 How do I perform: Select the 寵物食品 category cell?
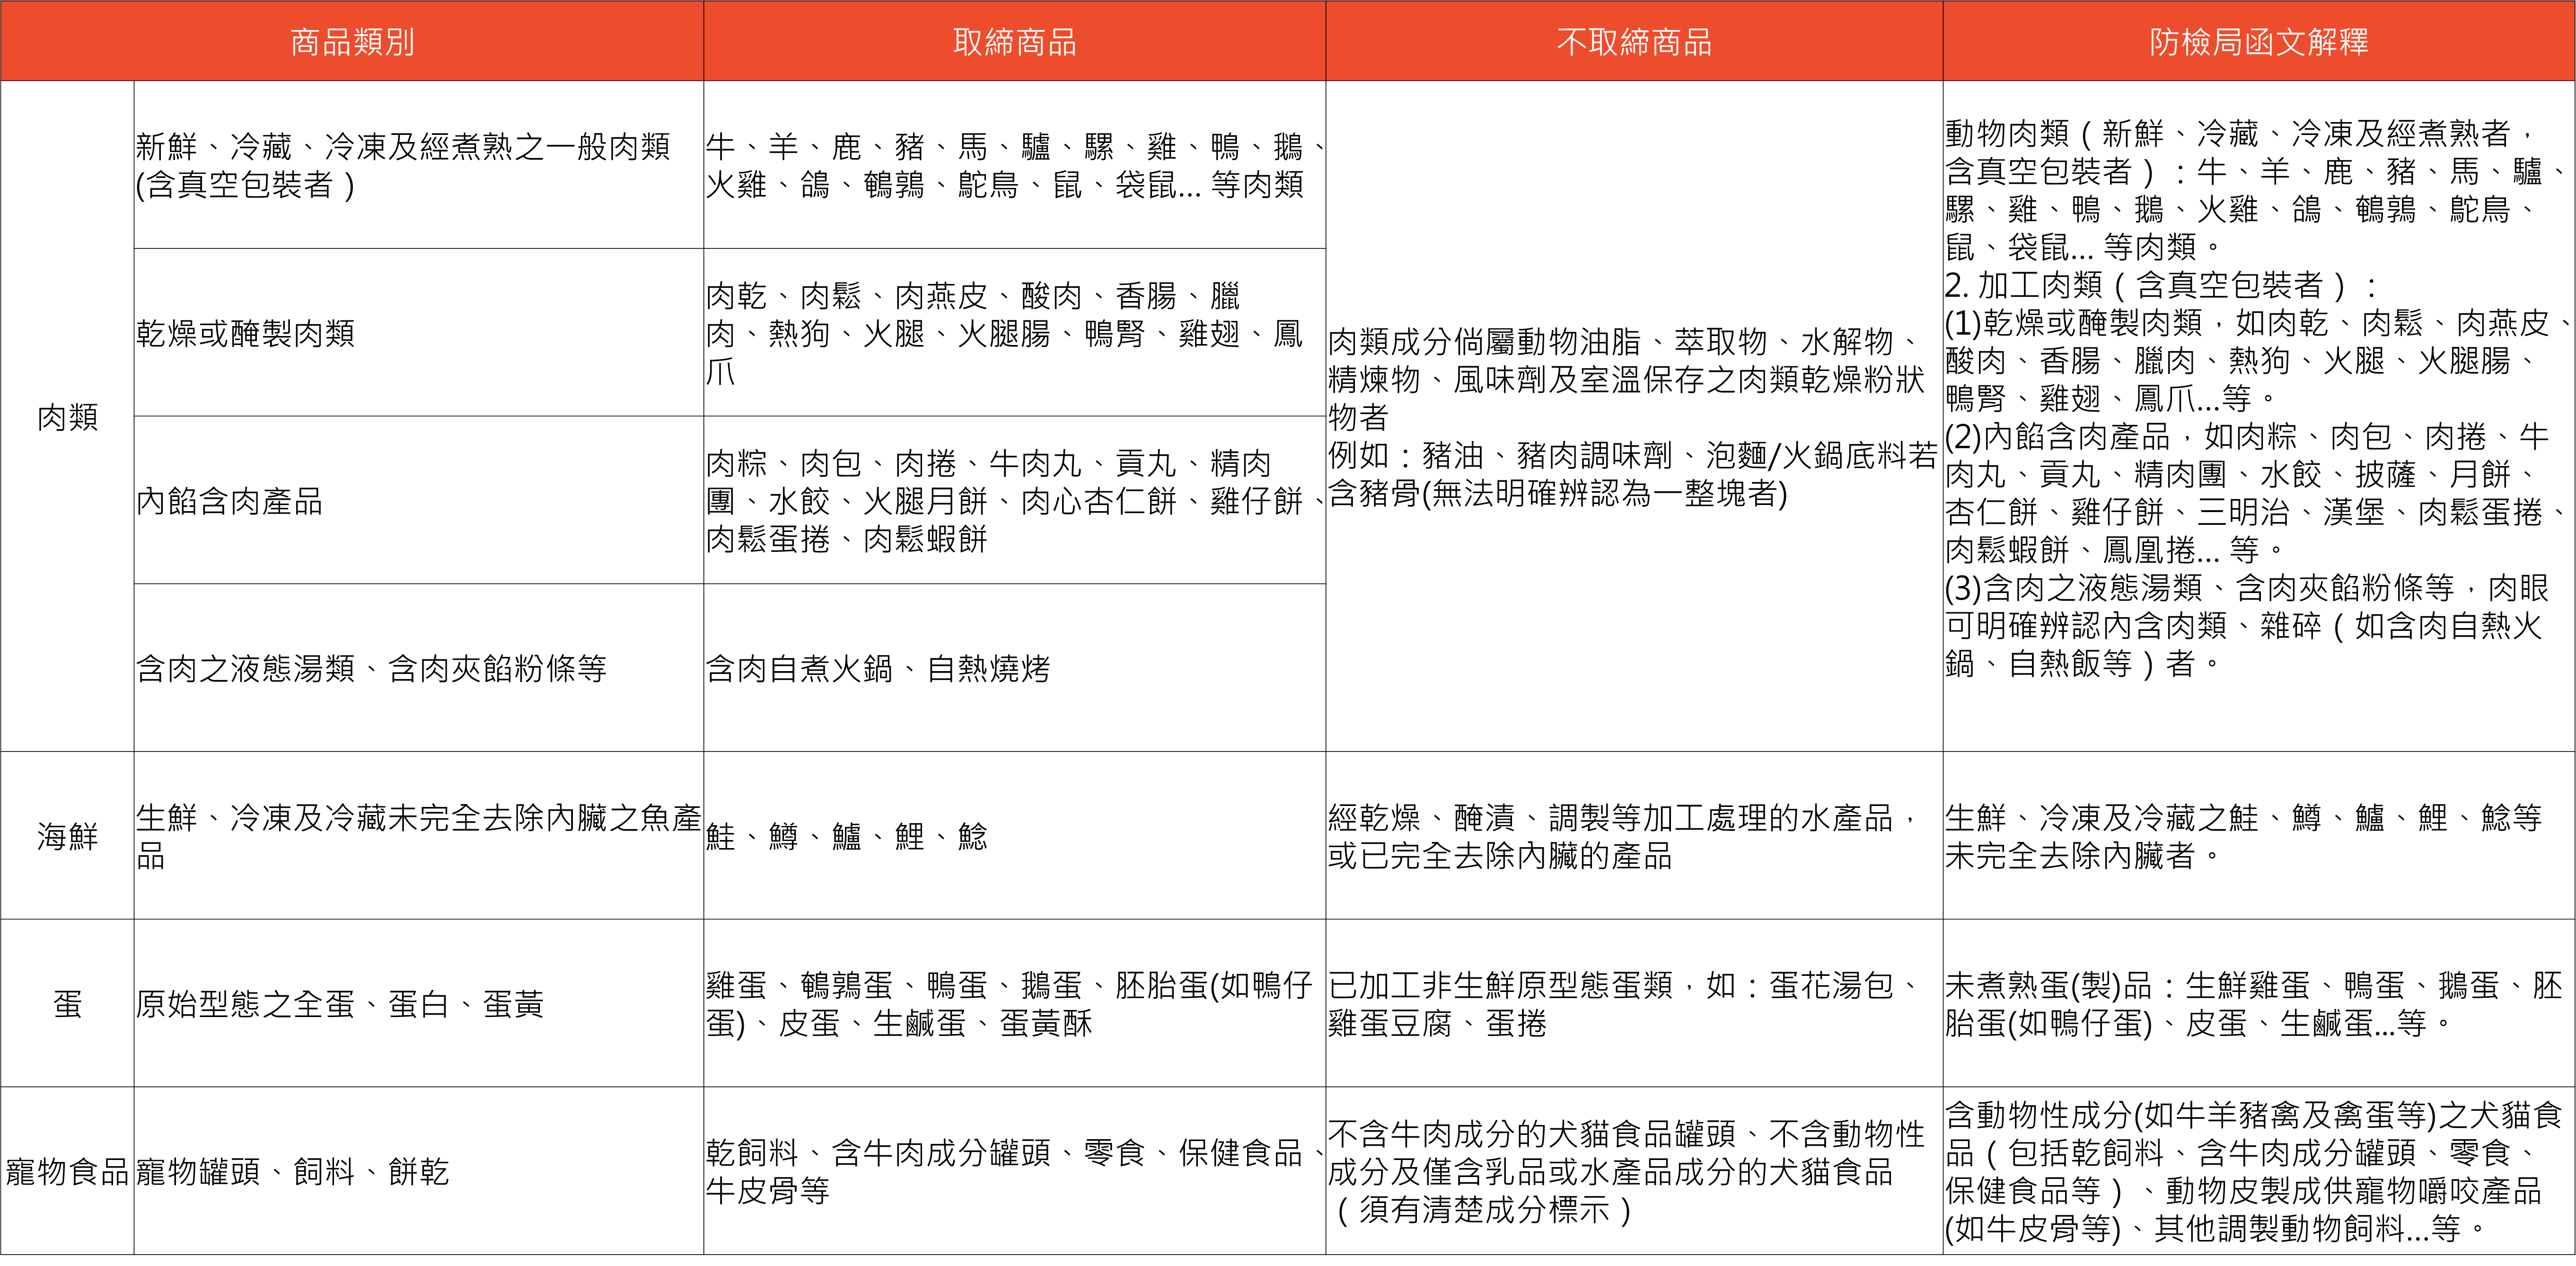pos(68,1171)
